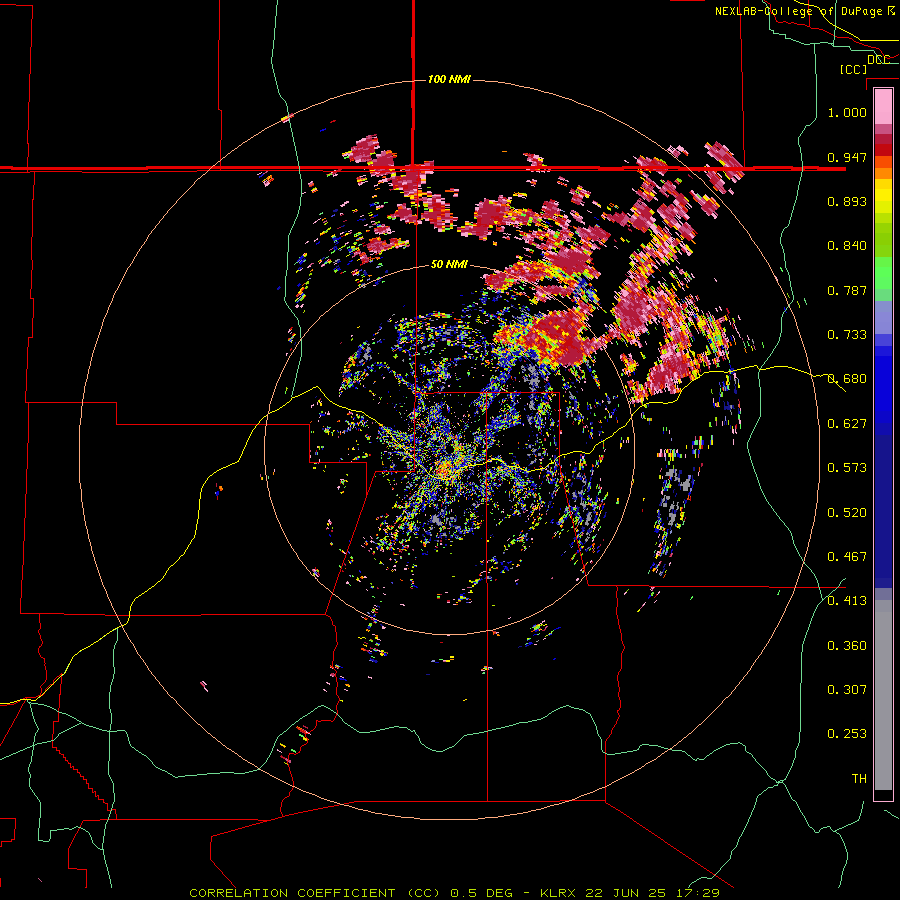Screen dimensions: 900x900
Task: Pick the gray lower color bar section
Action: tap(883, 695)
